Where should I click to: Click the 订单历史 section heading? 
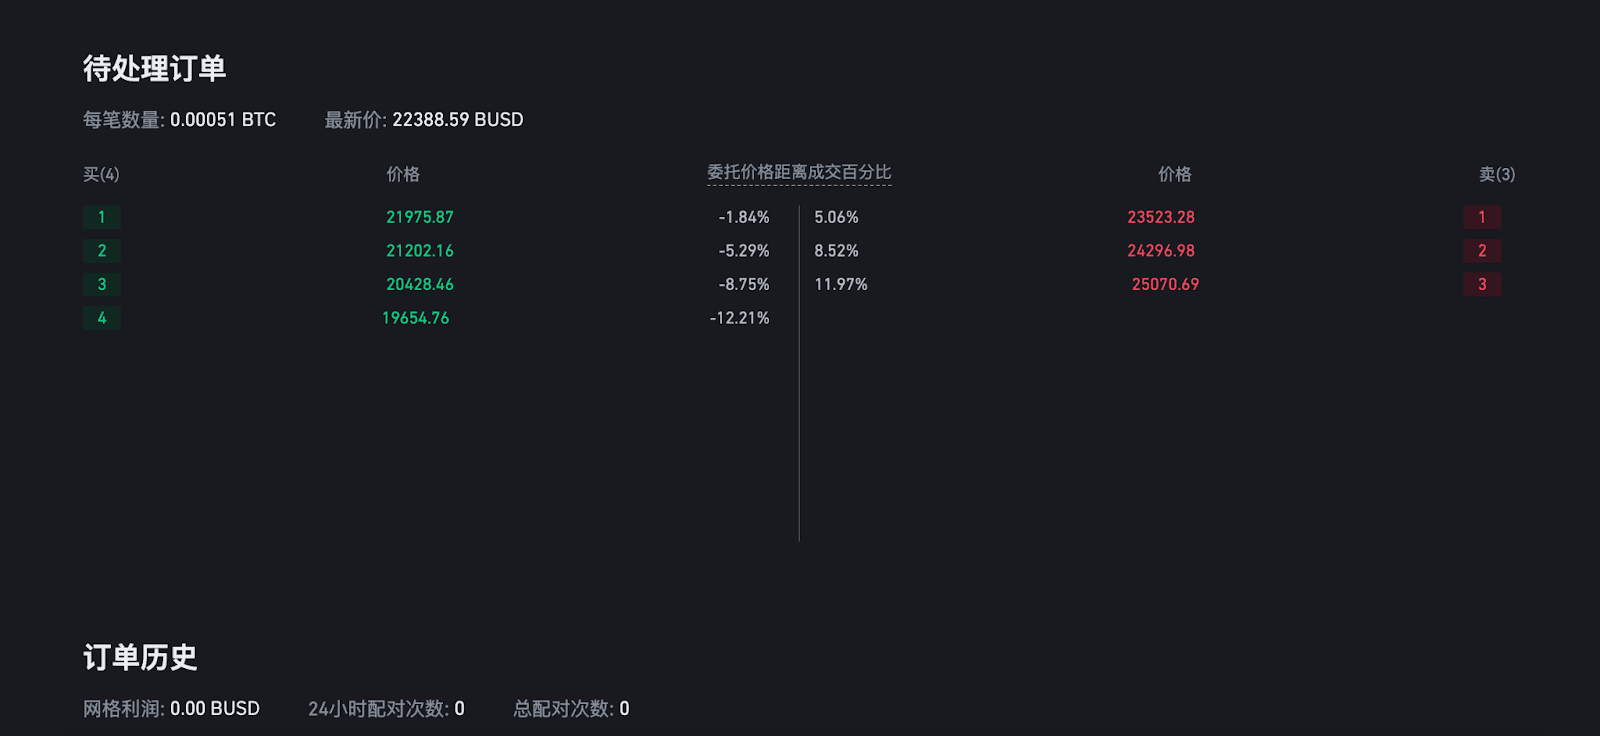click(x=140, y=657)
